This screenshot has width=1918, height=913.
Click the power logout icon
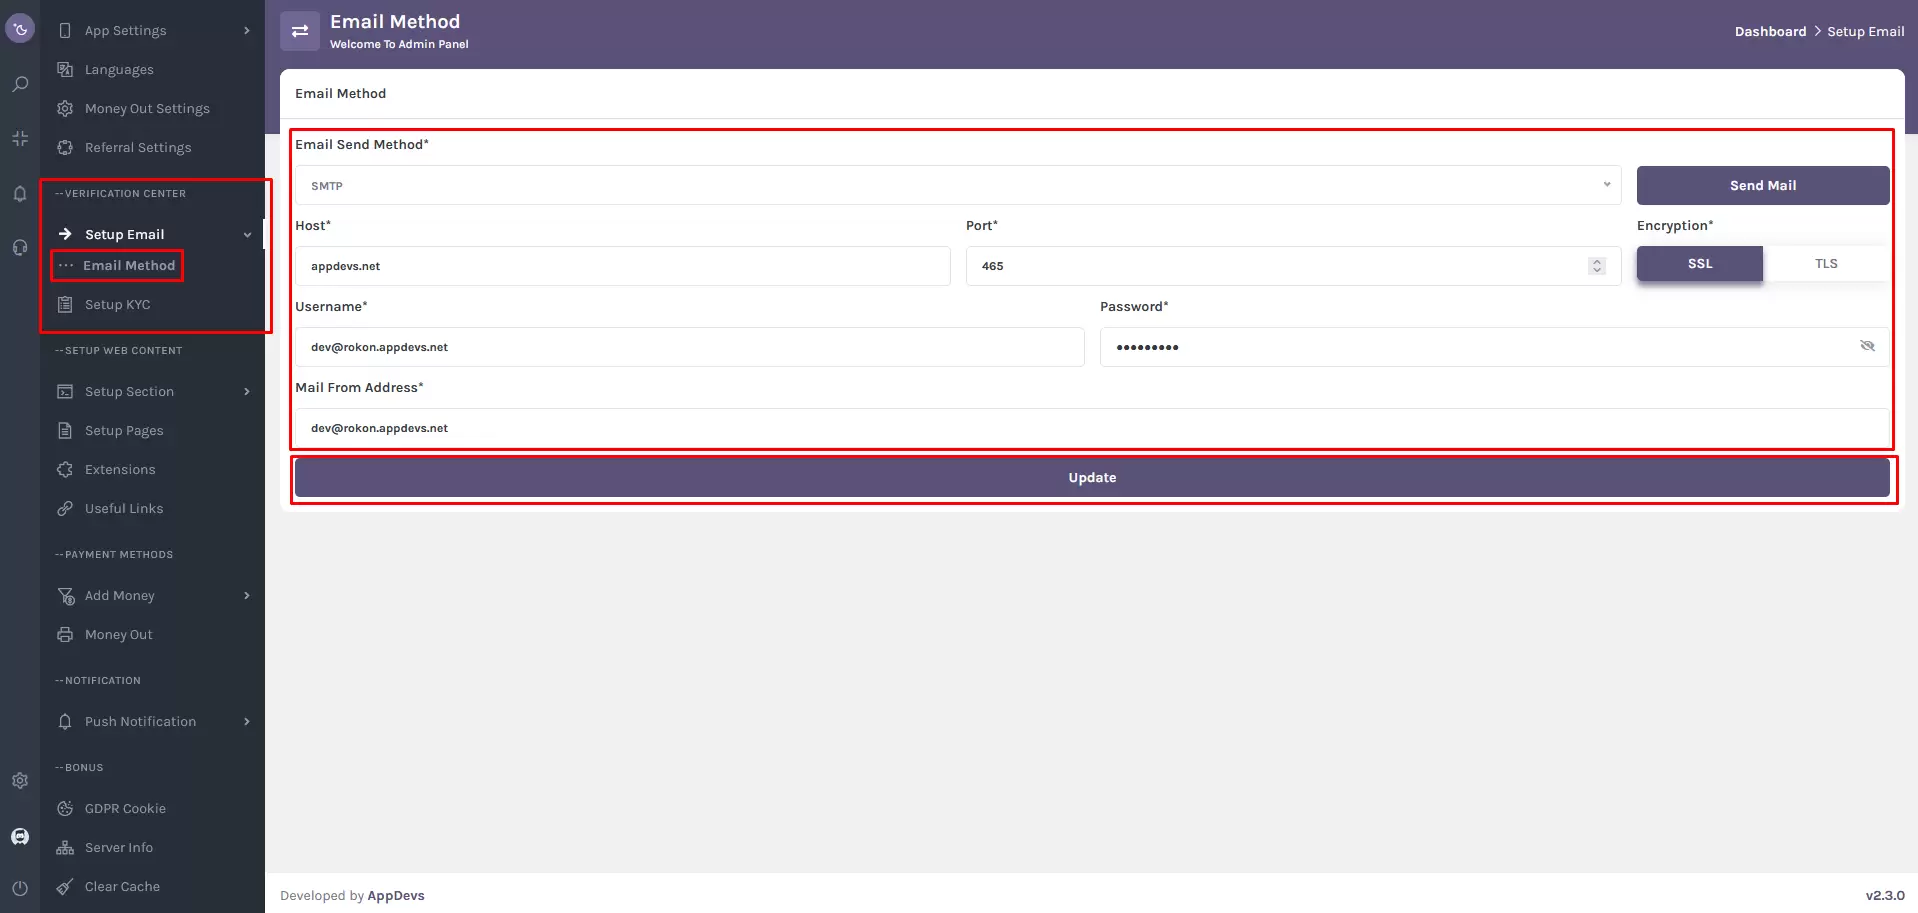tap(20, 888)
